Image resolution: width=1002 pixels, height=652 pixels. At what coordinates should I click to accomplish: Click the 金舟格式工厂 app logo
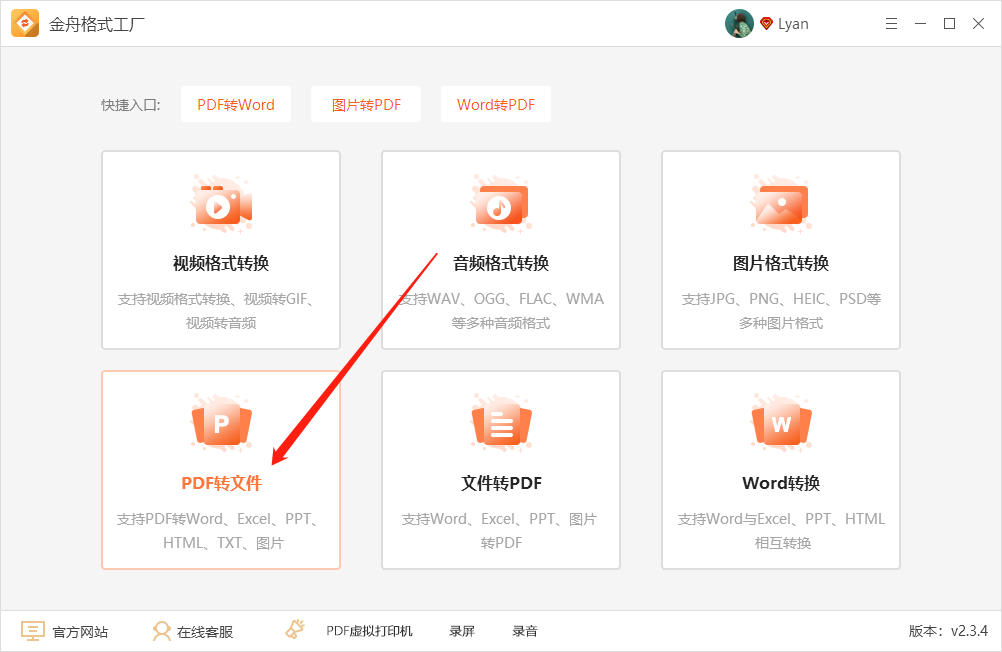(24, 22)
